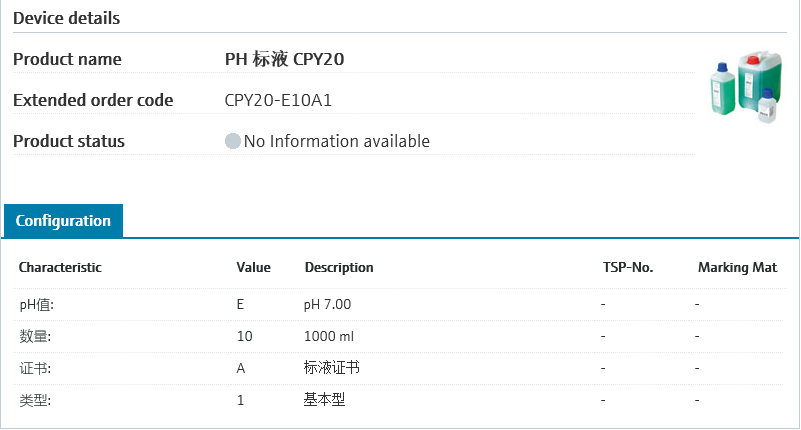The height and width of the screenshot is (430, 801).
Task: Click the TSP-No. column header
Action: (x=627, y=268)
